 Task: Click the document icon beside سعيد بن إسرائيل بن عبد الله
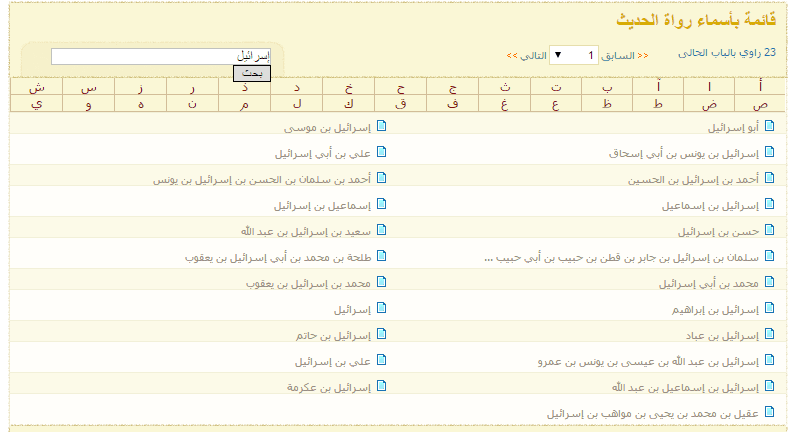point(380,231)
